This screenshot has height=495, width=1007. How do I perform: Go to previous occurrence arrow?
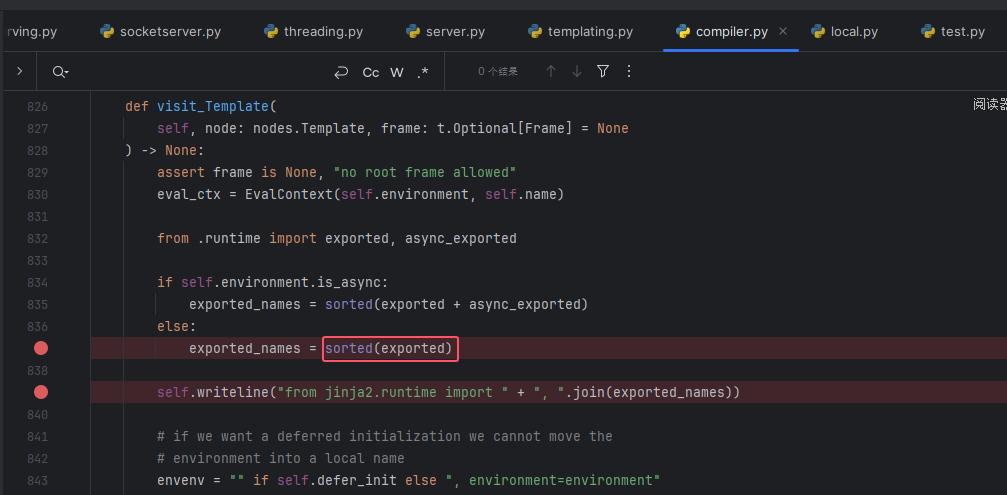click(x=550, y=71)
